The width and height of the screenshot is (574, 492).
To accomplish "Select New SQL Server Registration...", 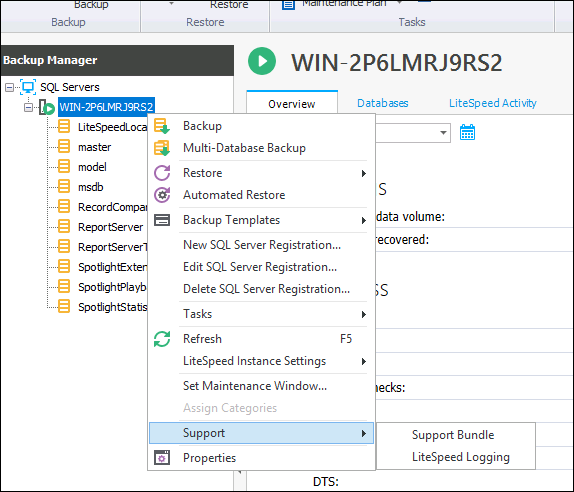I will click(261, 245).
